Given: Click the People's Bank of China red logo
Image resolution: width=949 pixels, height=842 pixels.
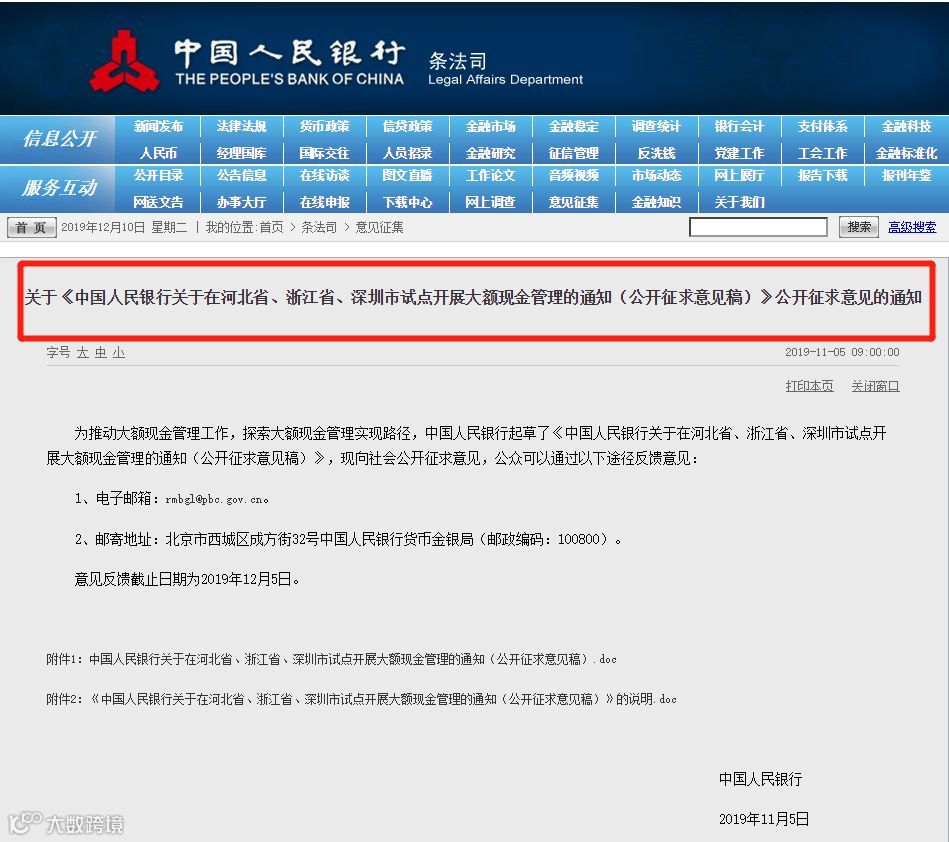Looking at the screenshot, I should point(125,62).
